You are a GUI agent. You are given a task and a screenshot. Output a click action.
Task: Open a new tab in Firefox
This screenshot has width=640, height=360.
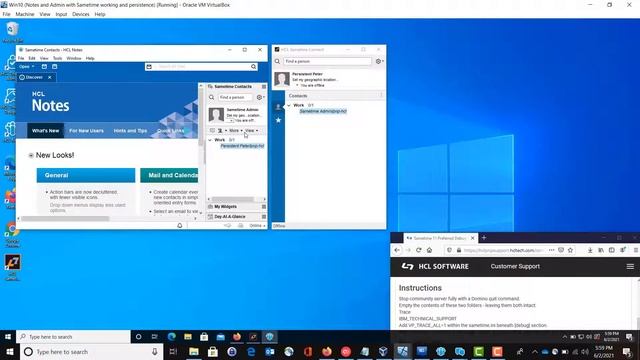pos(484,238)
